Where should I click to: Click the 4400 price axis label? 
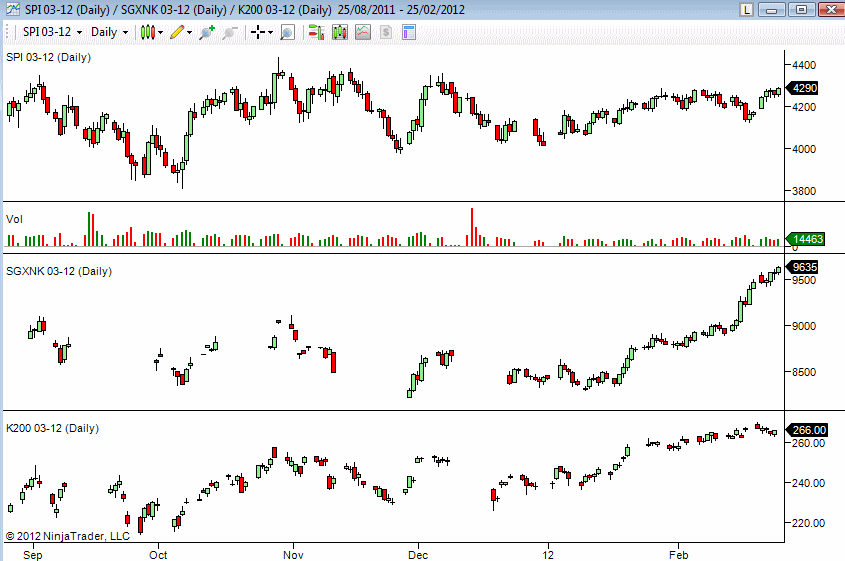[804, 65]
